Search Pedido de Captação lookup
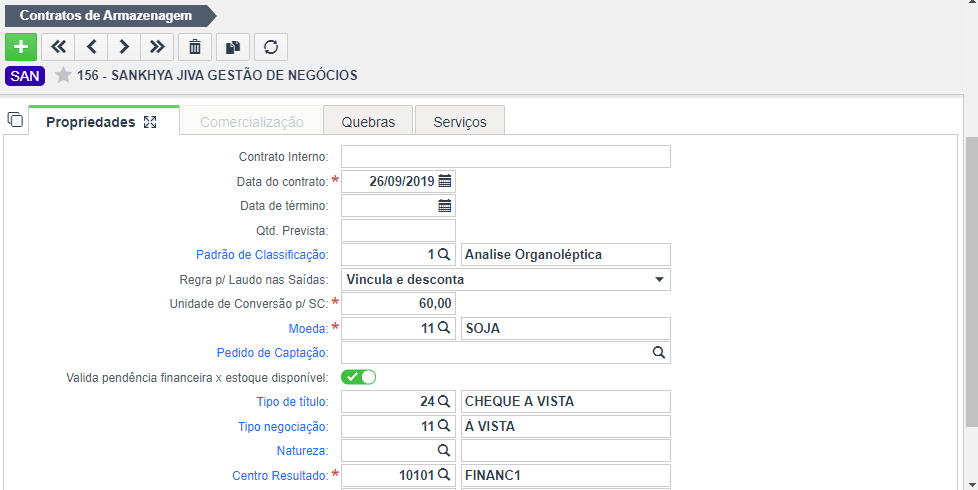 coord(659,352)
